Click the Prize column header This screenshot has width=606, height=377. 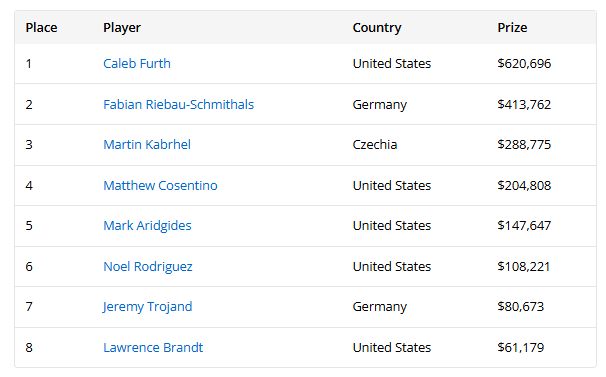point(512,28)
